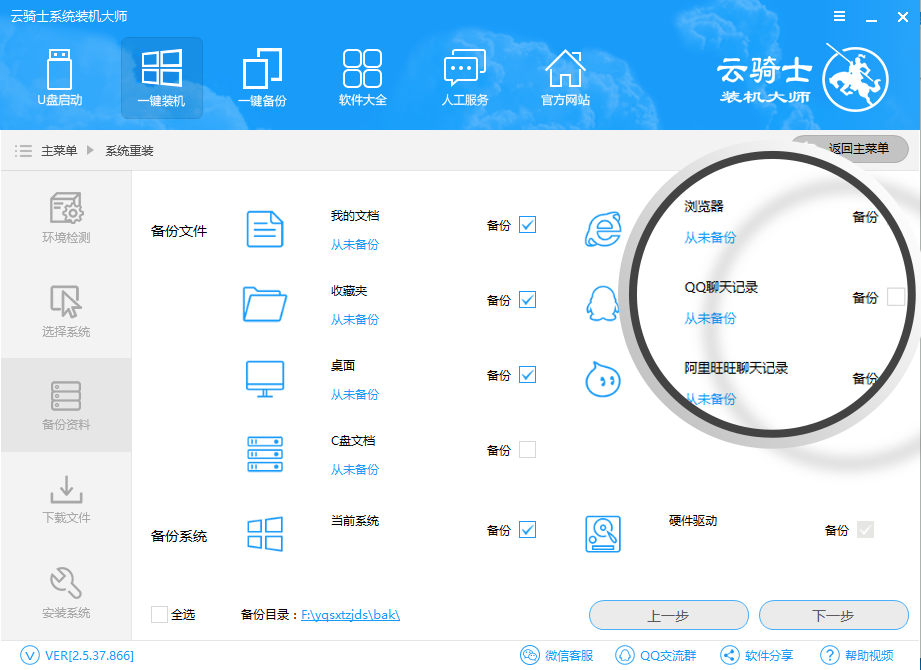Click the 下一步 button

[833, 615]
